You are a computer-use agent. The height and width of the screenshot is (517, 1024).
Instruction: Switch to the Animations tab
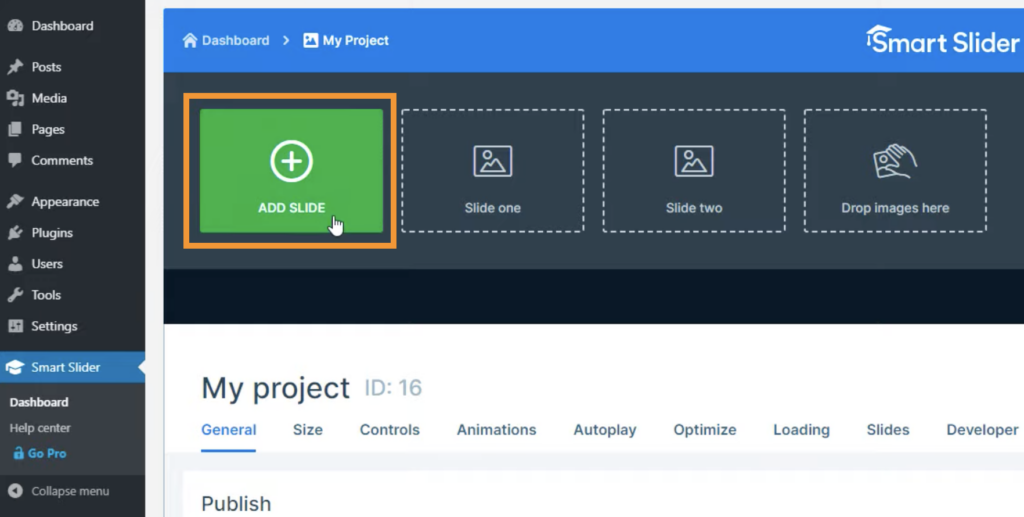point(496,430)
